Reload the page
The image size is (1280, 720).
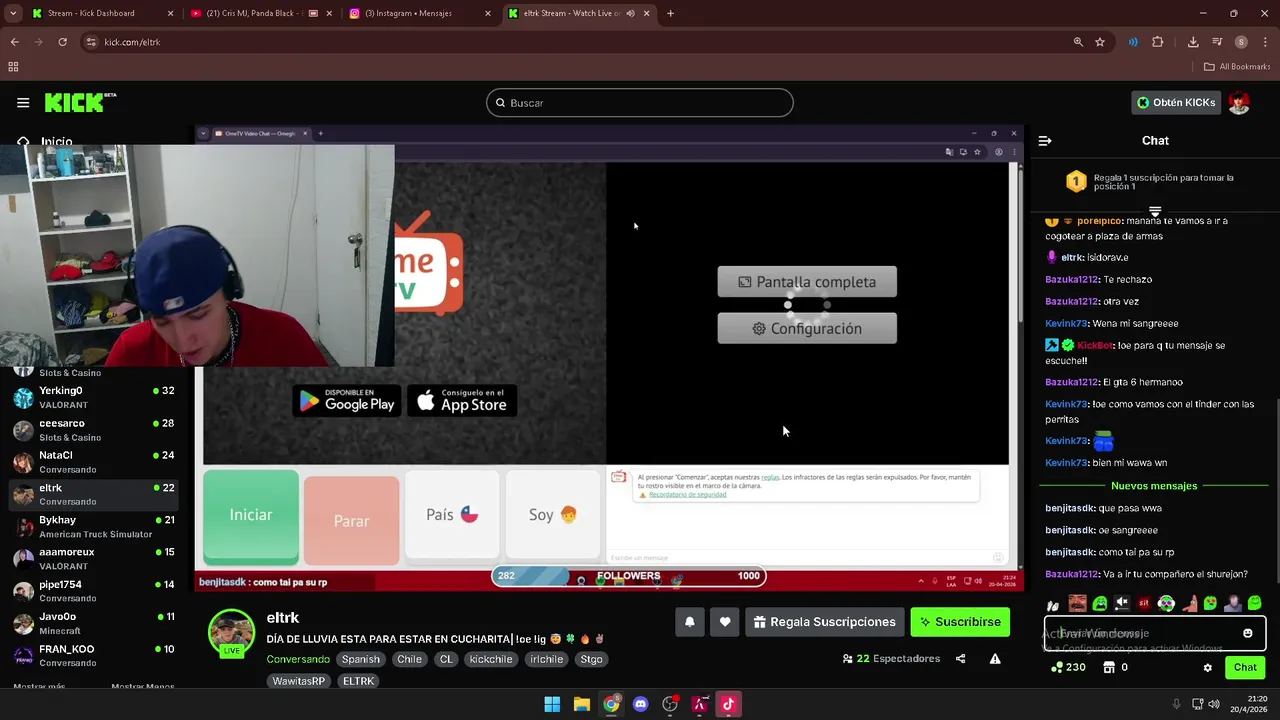click(62, 42)
